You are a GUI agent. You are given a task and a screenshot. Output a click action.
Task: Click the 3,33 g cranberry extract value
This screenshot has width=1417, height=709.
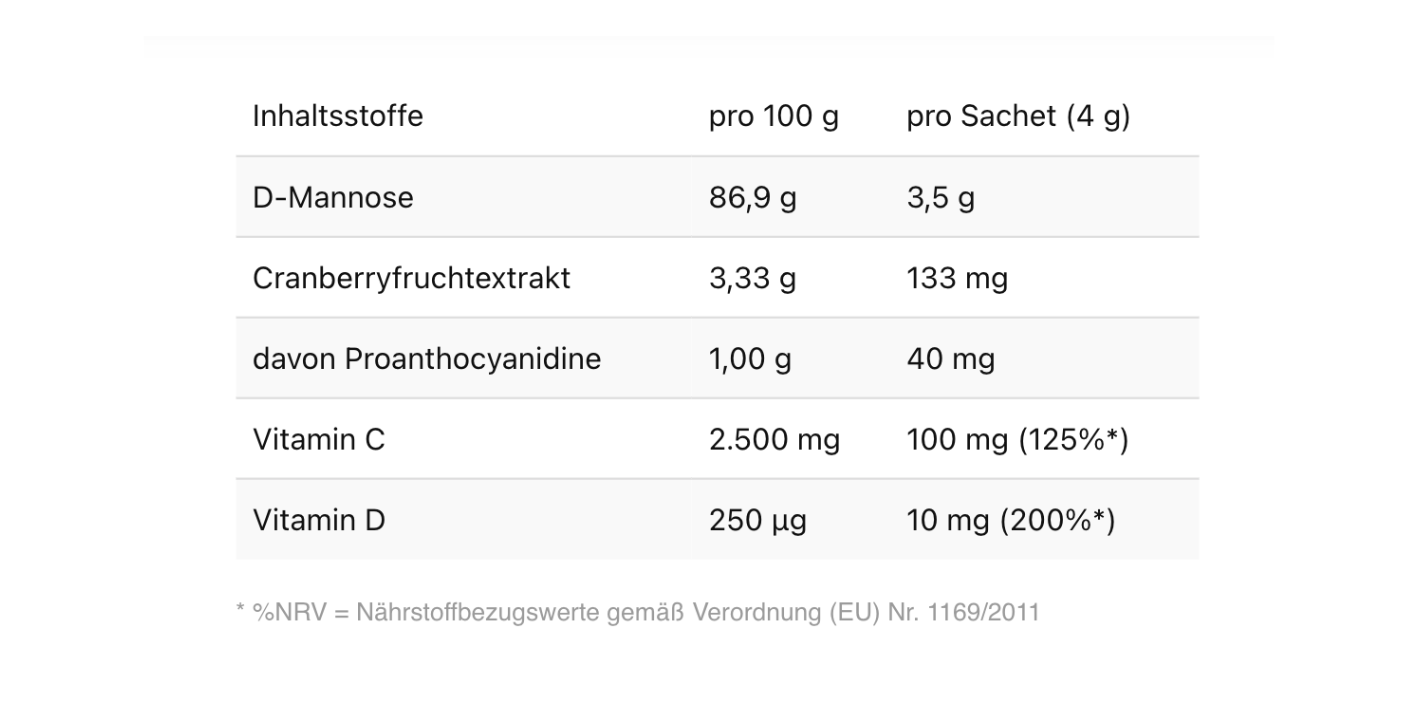752,278
